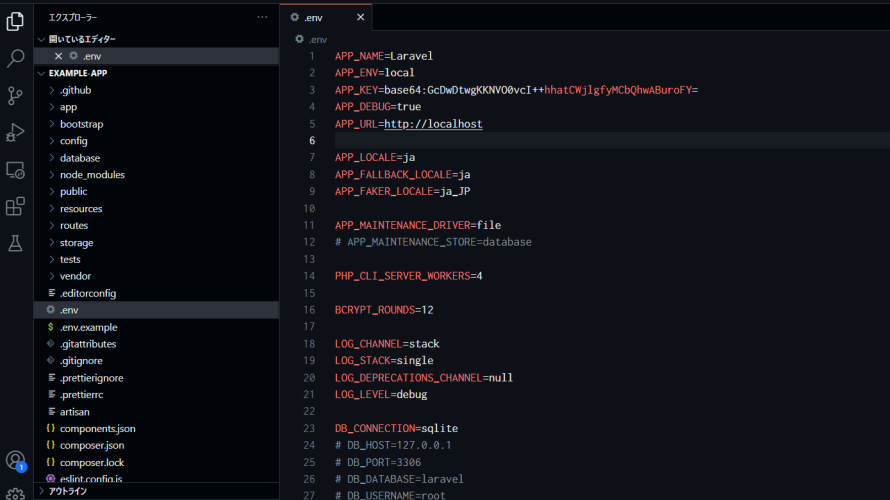
Task: Click the commented APP_MAINTENANCE_STORE line
Action: click(433, 242)
